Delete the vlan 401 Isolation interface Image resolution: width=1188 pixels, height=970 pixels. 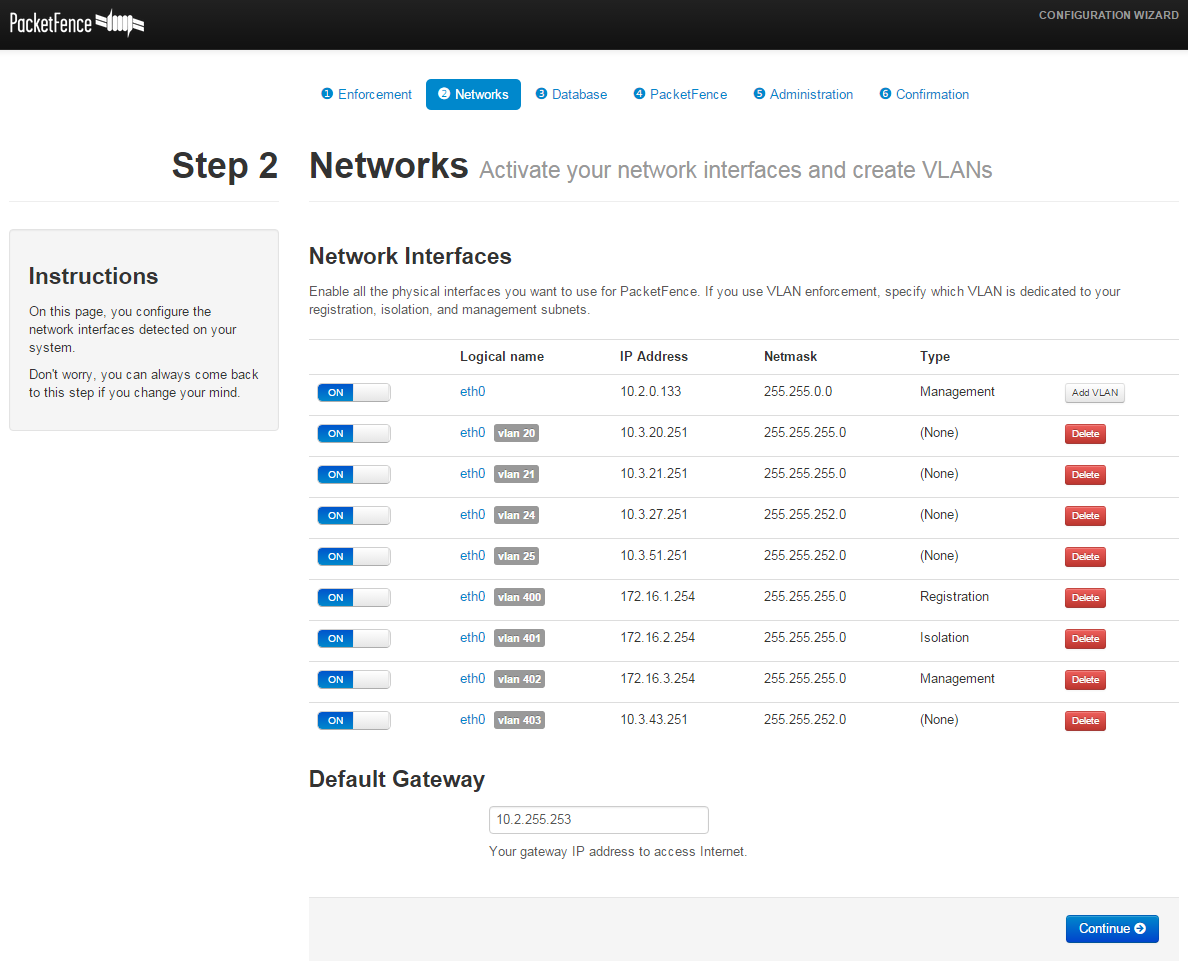point(1085,638)
